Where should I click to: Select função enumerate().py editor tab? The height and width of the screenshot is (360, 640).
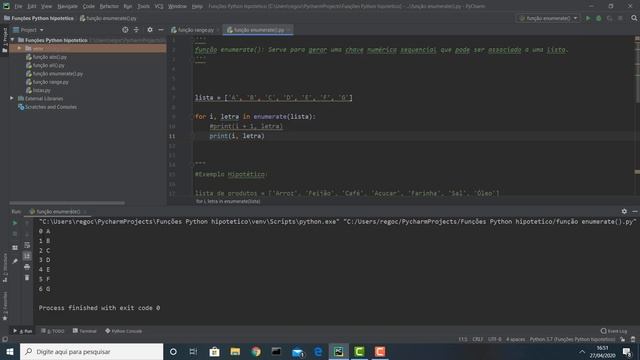tap(258, 30)
